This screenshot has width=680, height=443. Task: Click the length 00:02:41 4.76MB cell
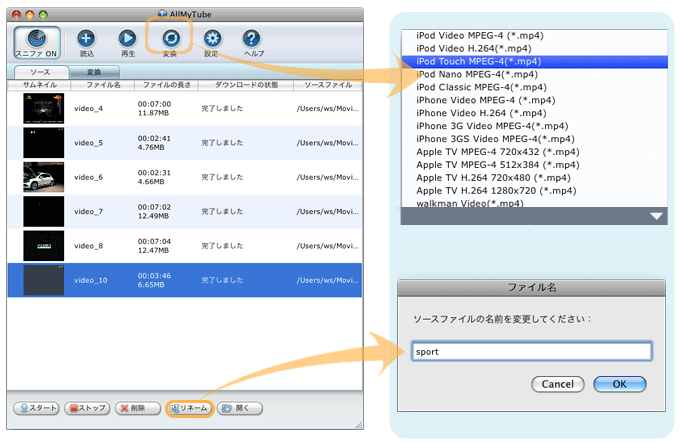click(154, 143)
